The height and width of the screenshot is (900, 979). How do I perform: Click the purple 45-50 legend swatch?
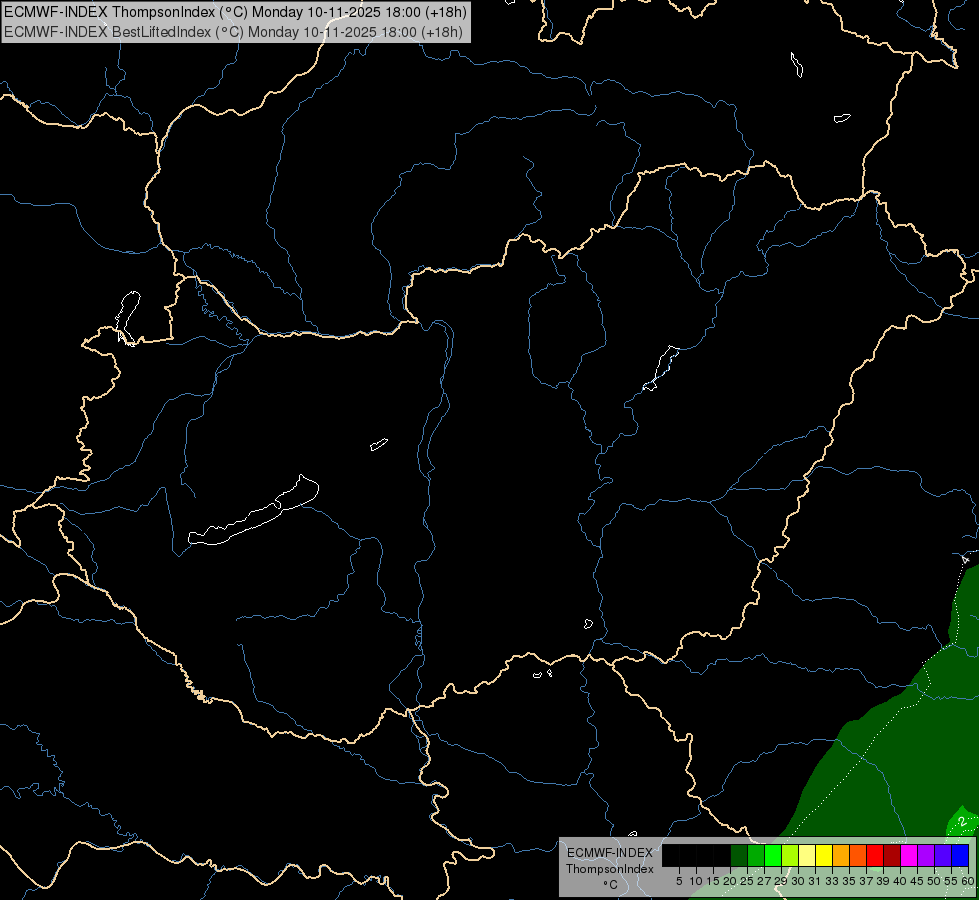pos(927,855)
